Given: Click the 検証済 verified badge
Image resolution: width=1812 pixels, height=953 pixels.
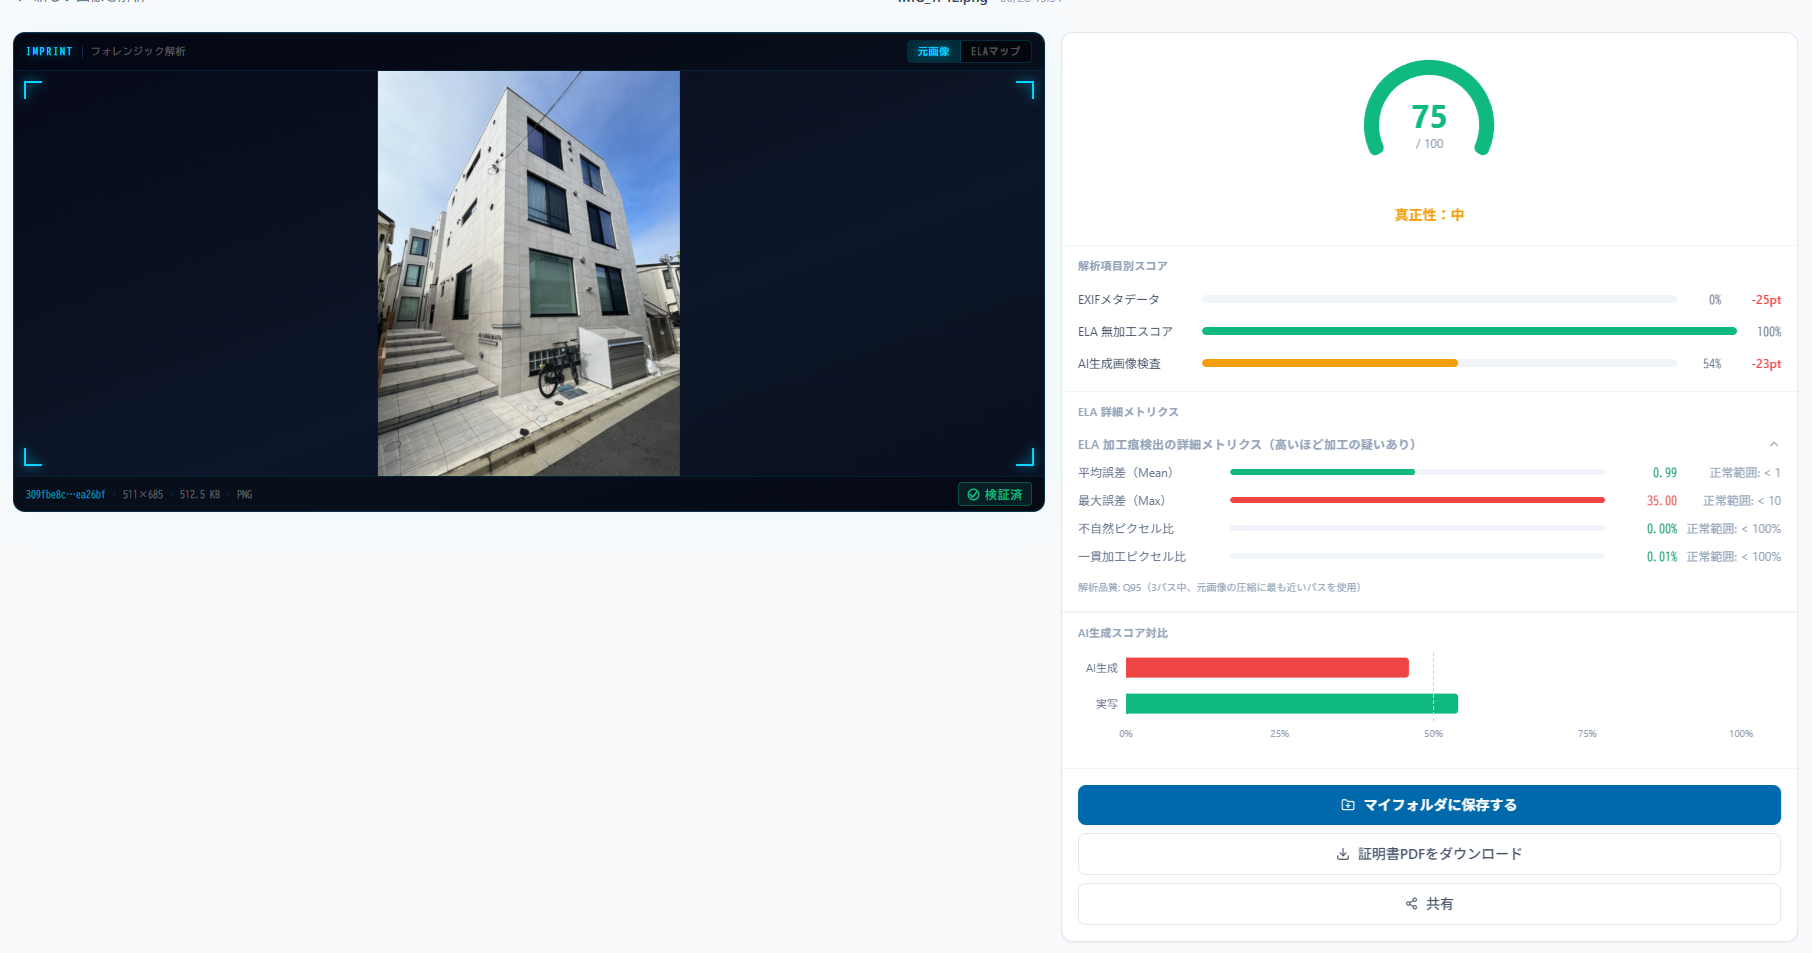Looking at the screenshot, I should [x=995, y=494].
